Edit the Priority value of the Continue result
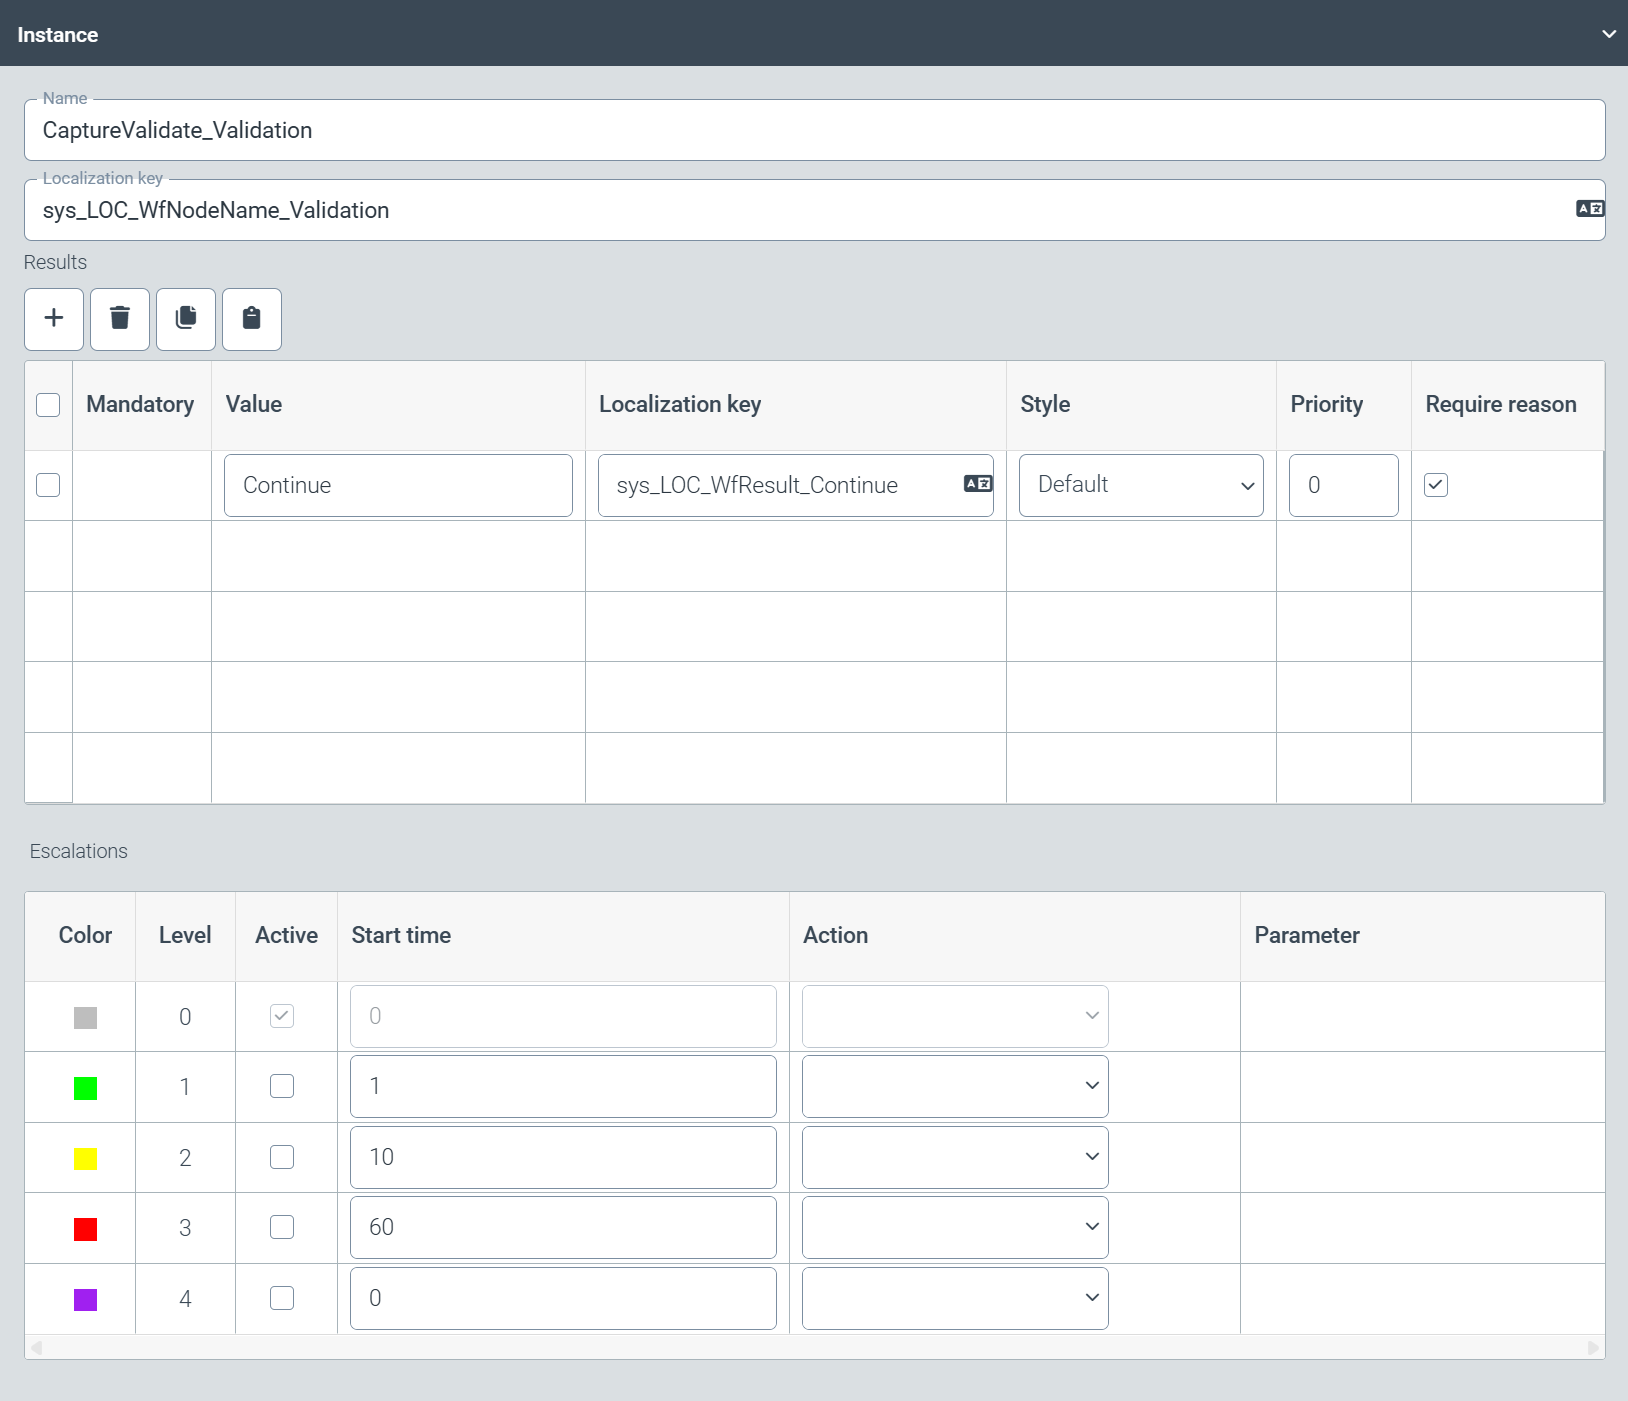 1343,485
